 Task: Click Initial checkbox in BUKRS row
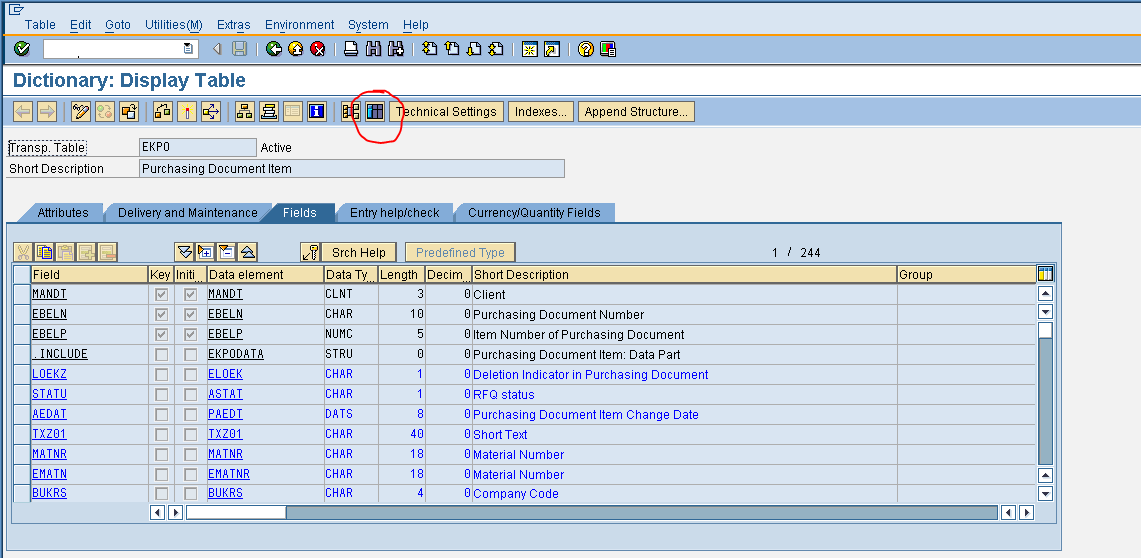tap(191, 493)
